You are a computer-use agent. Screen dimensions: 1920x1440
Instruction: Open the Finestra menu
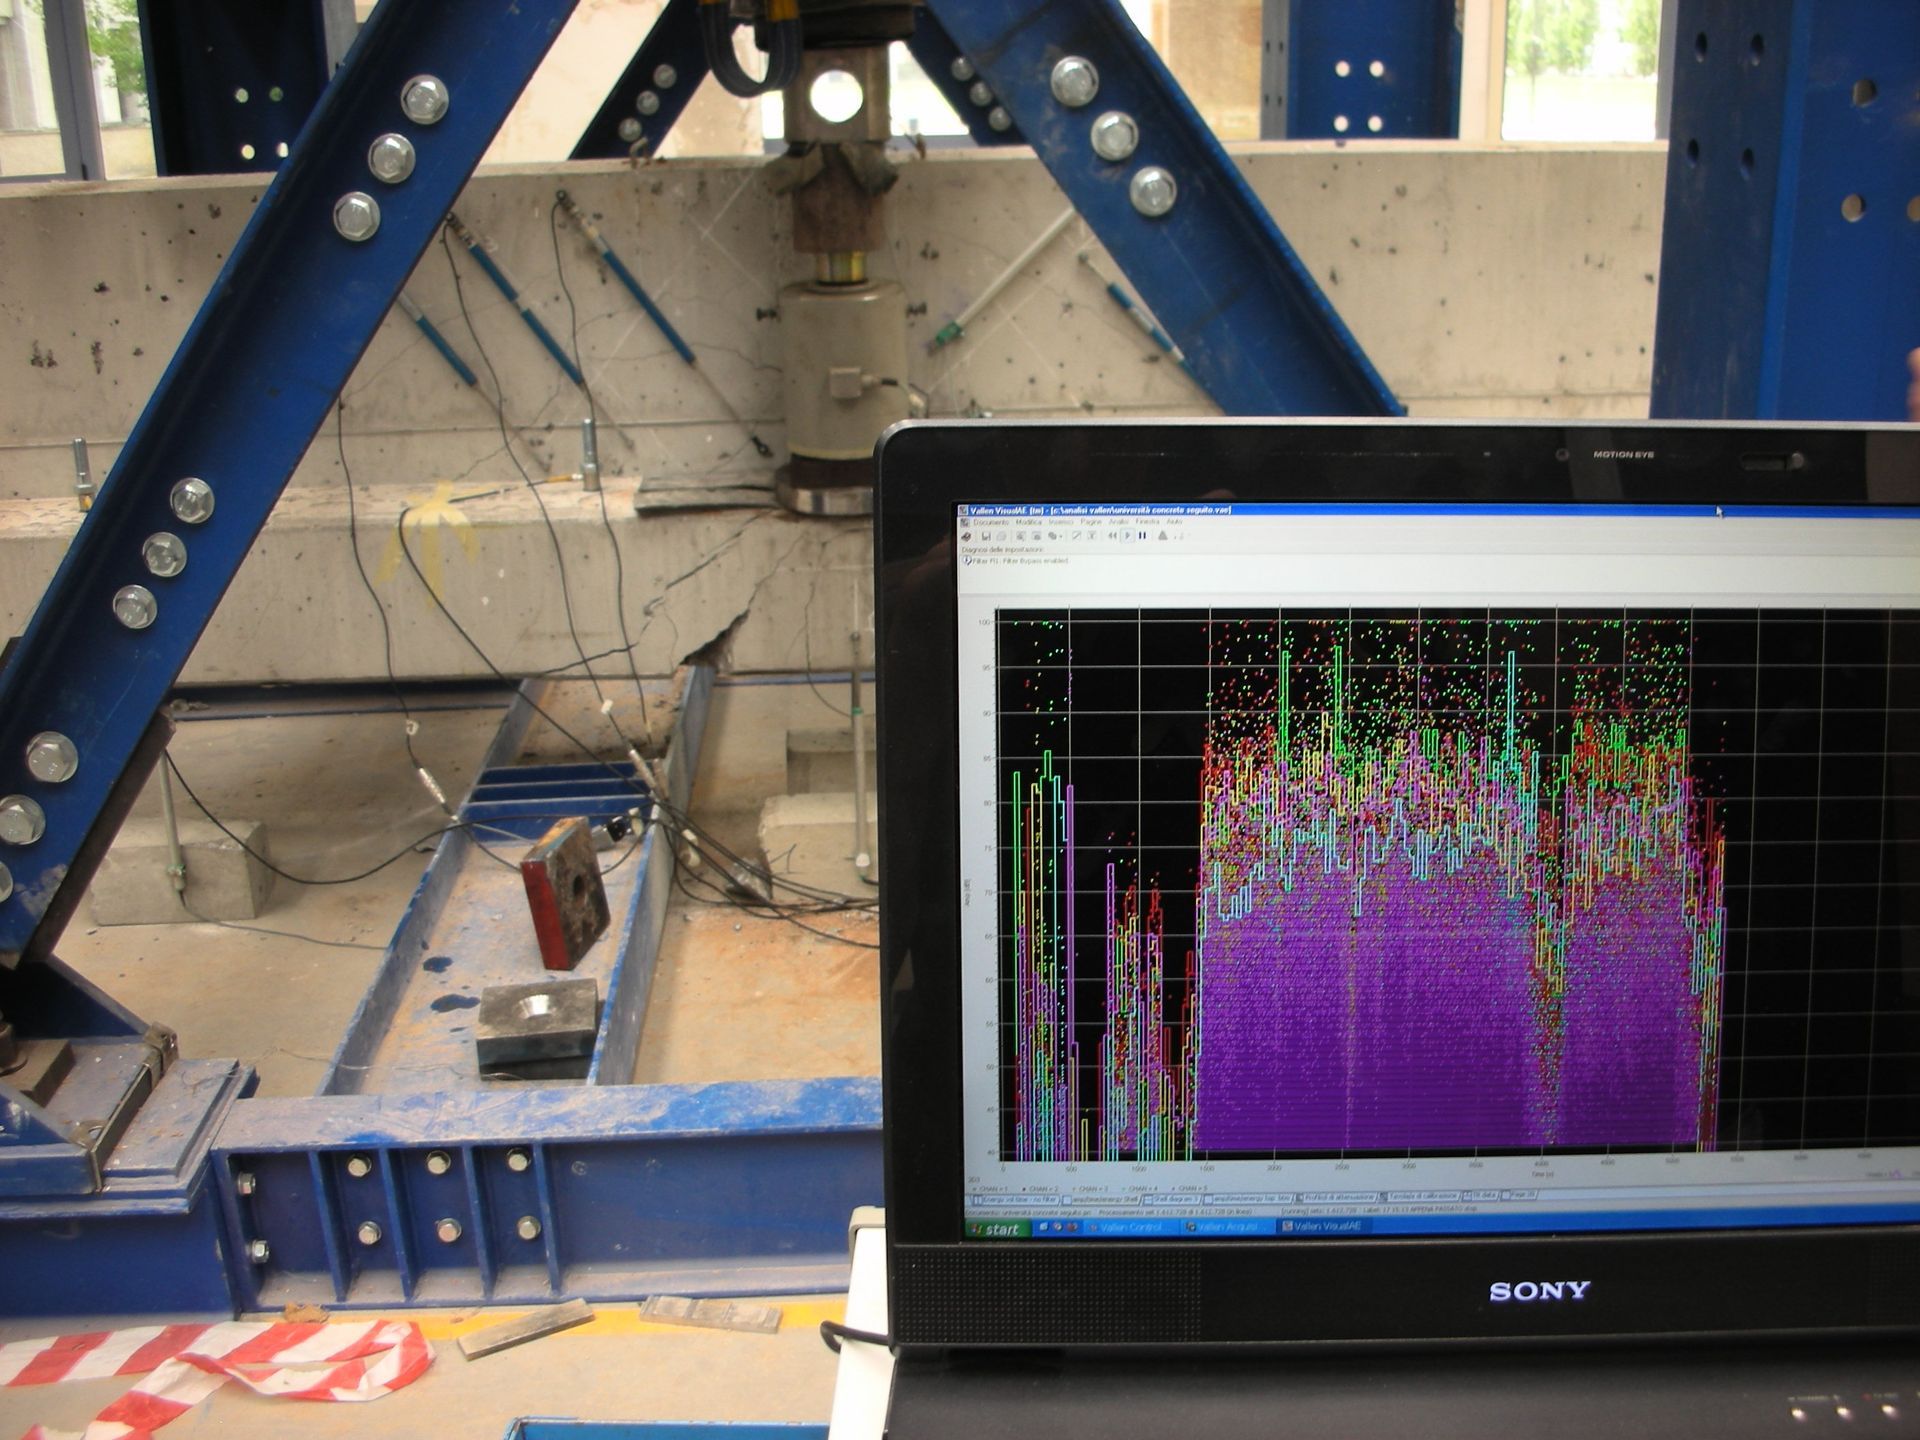click(x=1147, y=522)
